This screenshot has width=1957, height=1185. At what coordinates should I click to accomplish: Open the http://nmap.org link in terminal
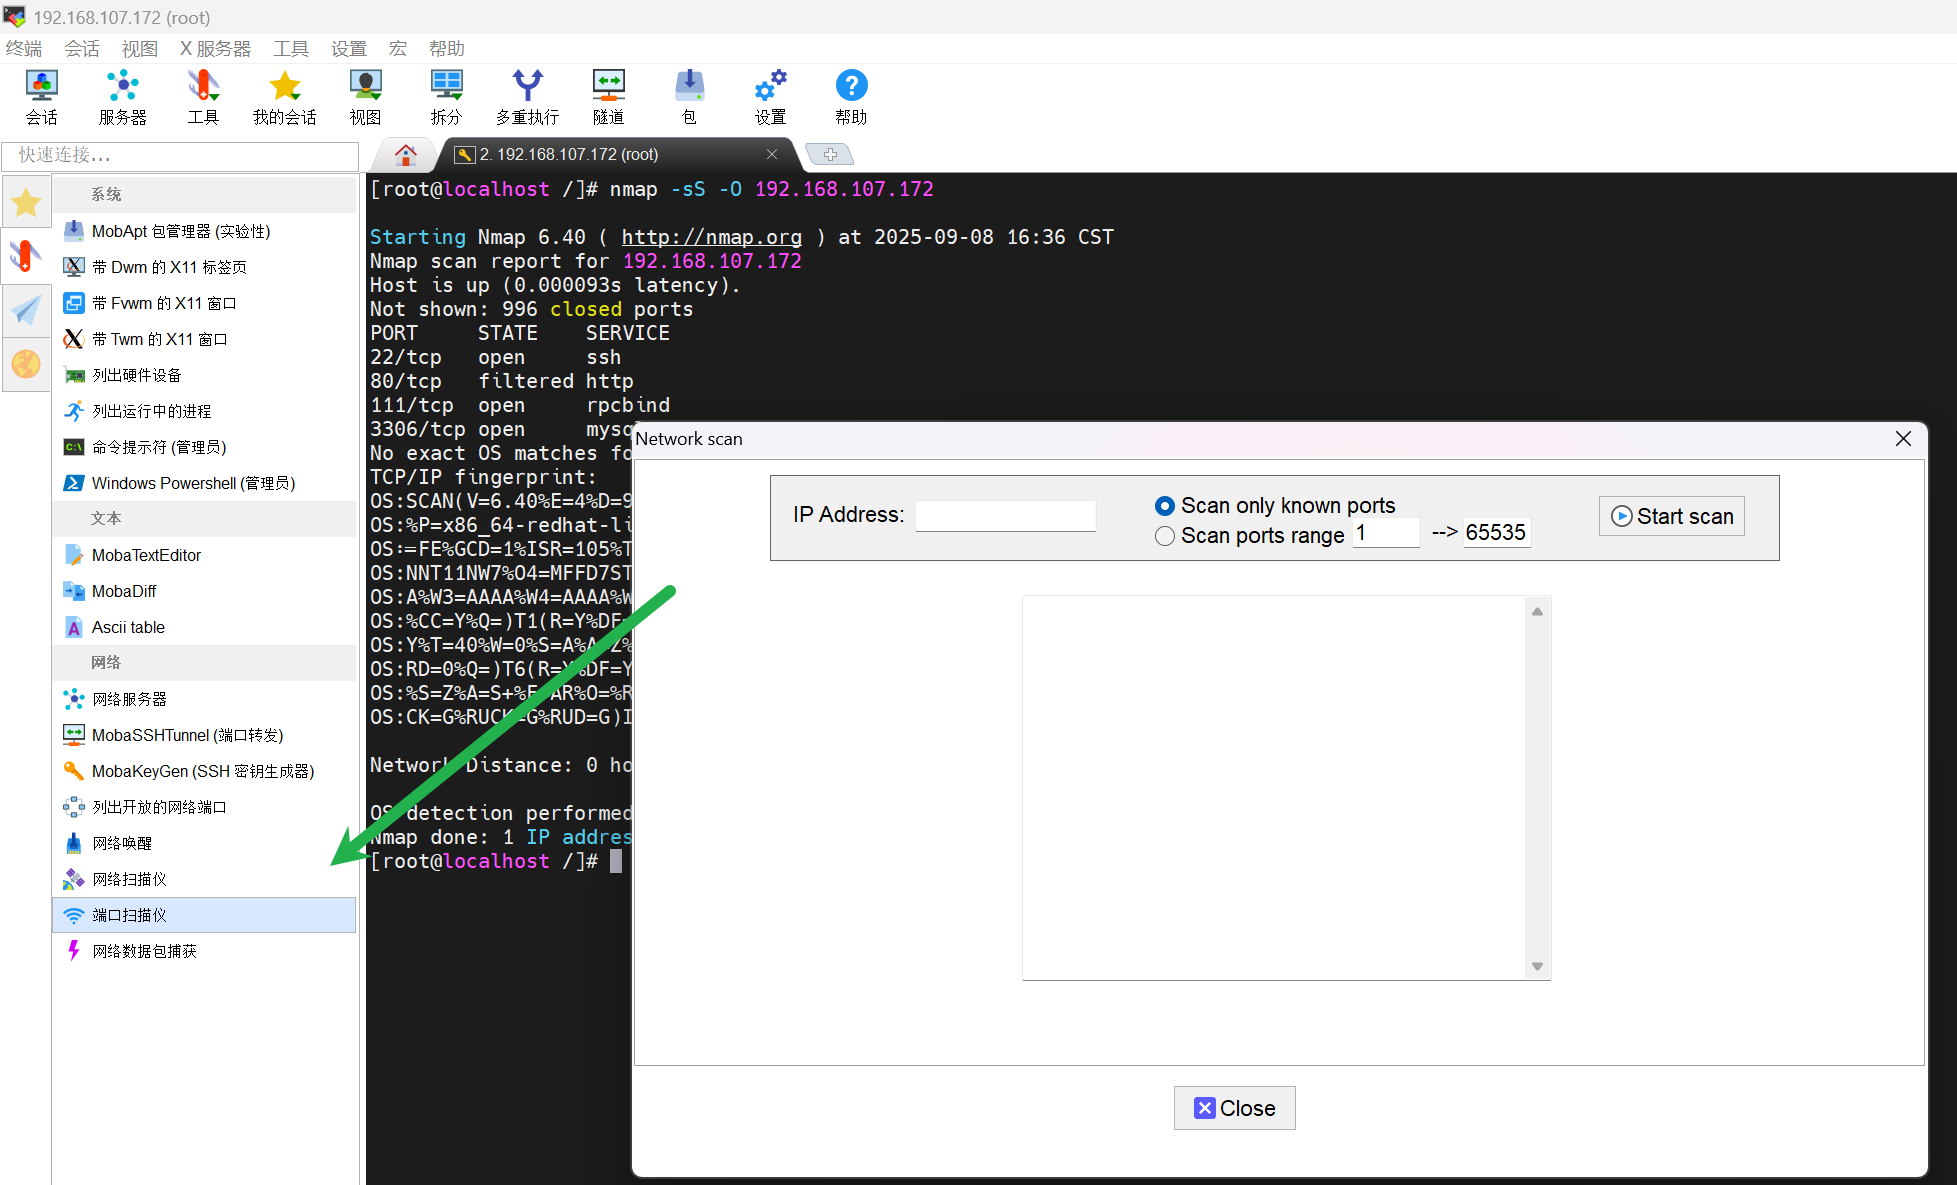click(711, 237)
